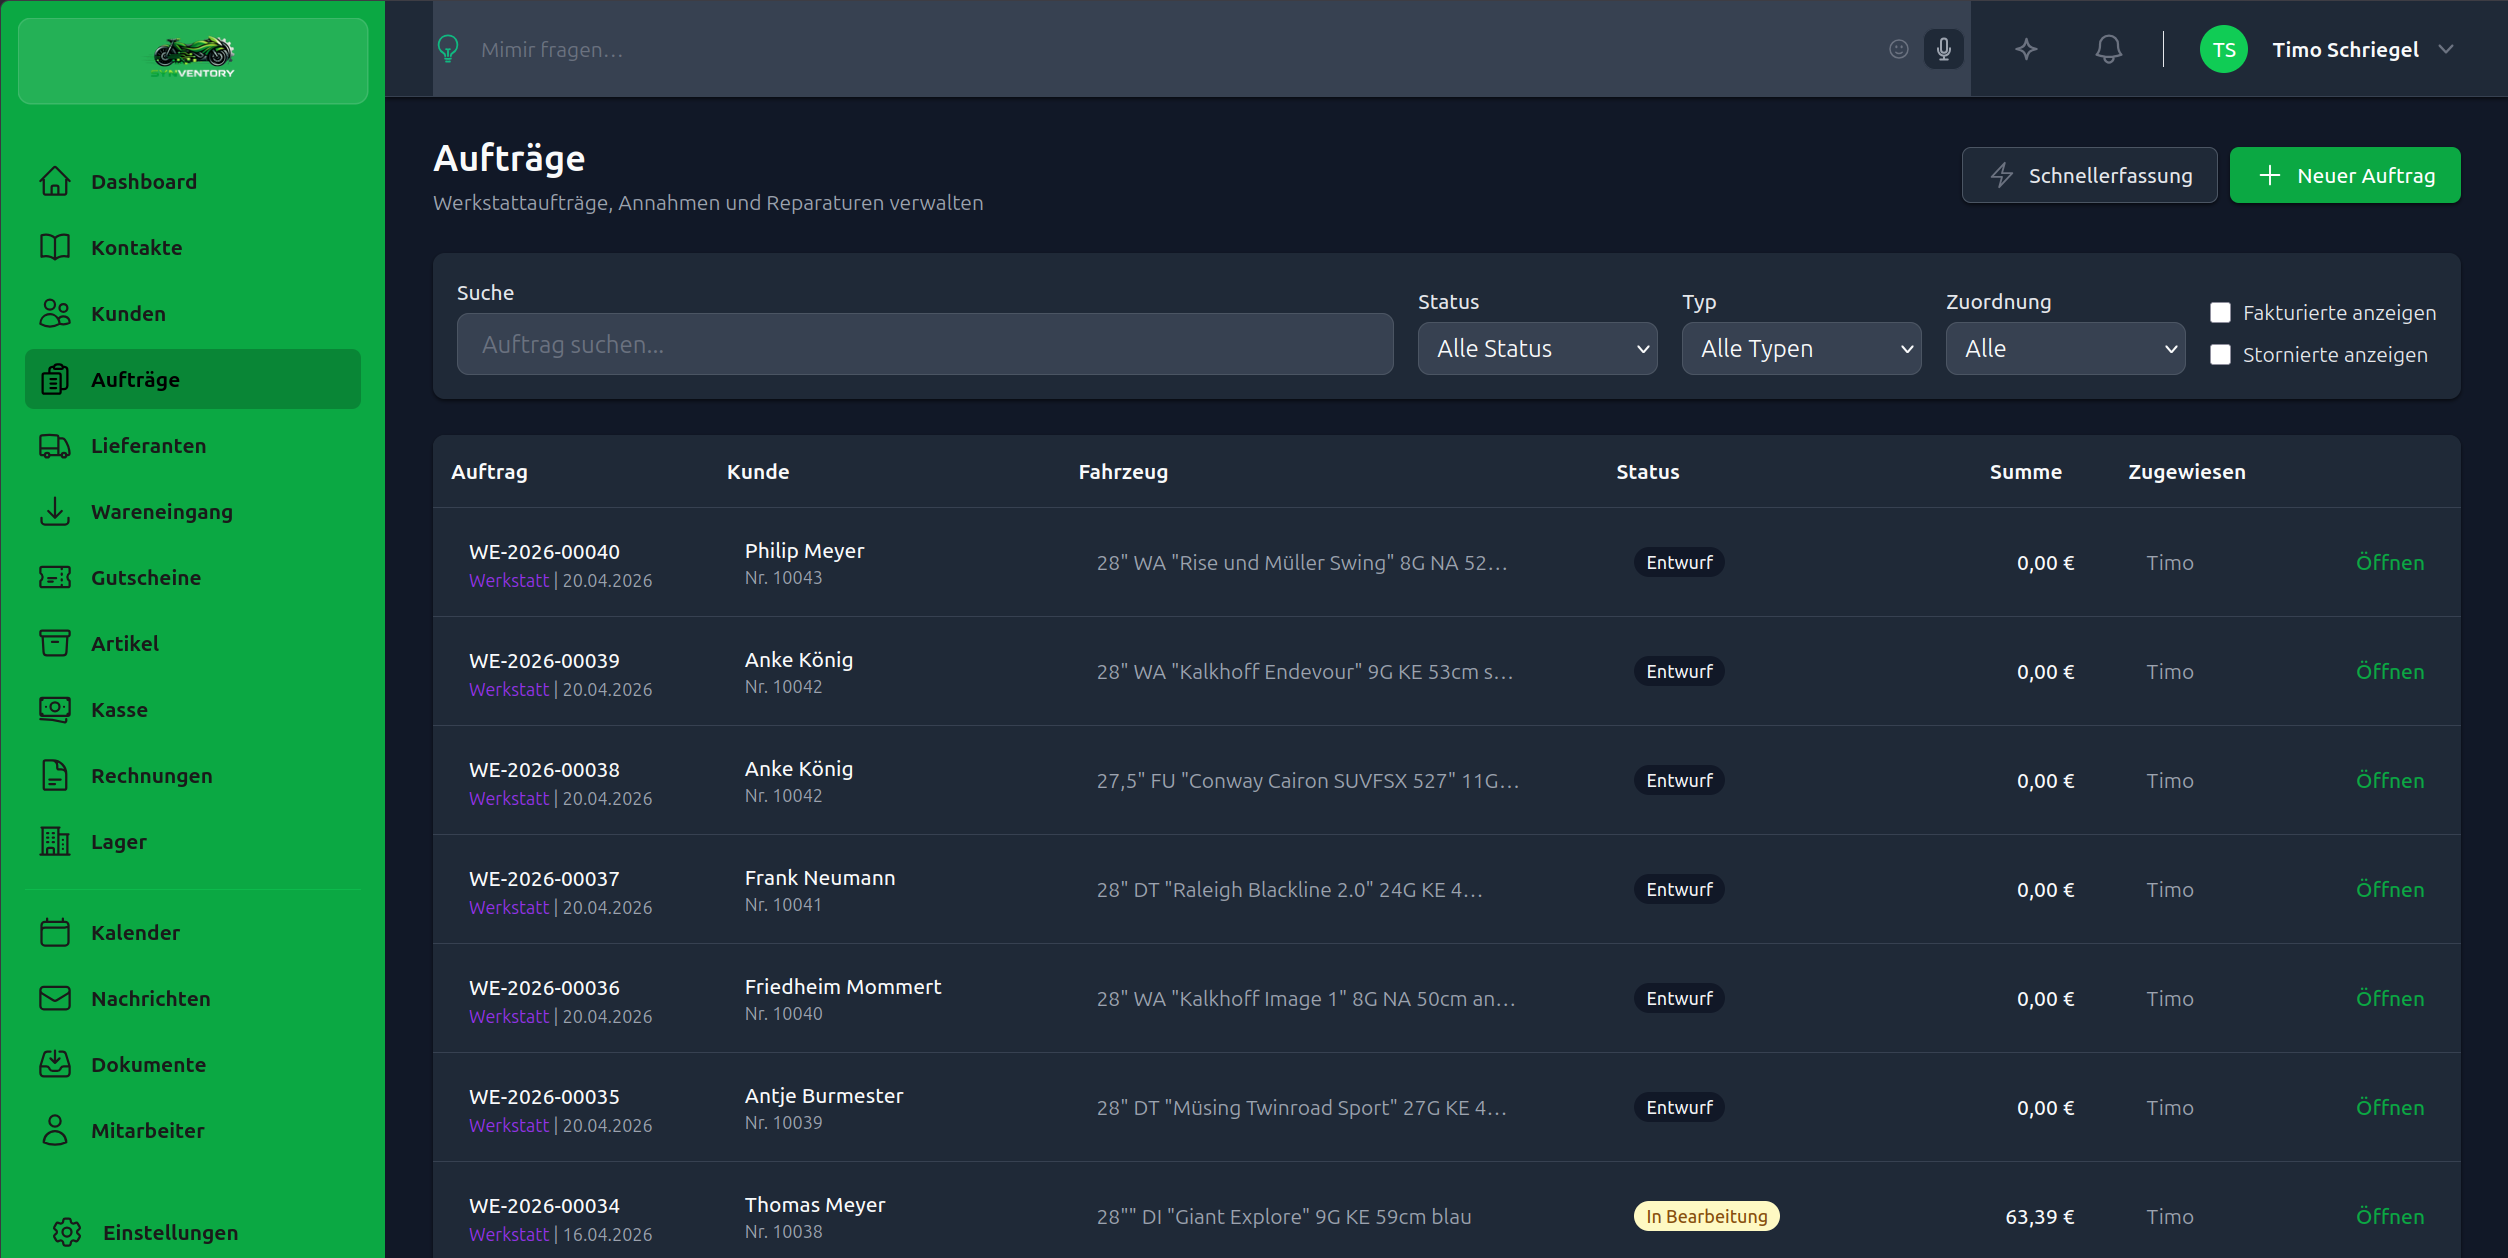Click the Kasse cash register icon
This screenshot has height=1258, width=2508.
[x=55, y=709]
